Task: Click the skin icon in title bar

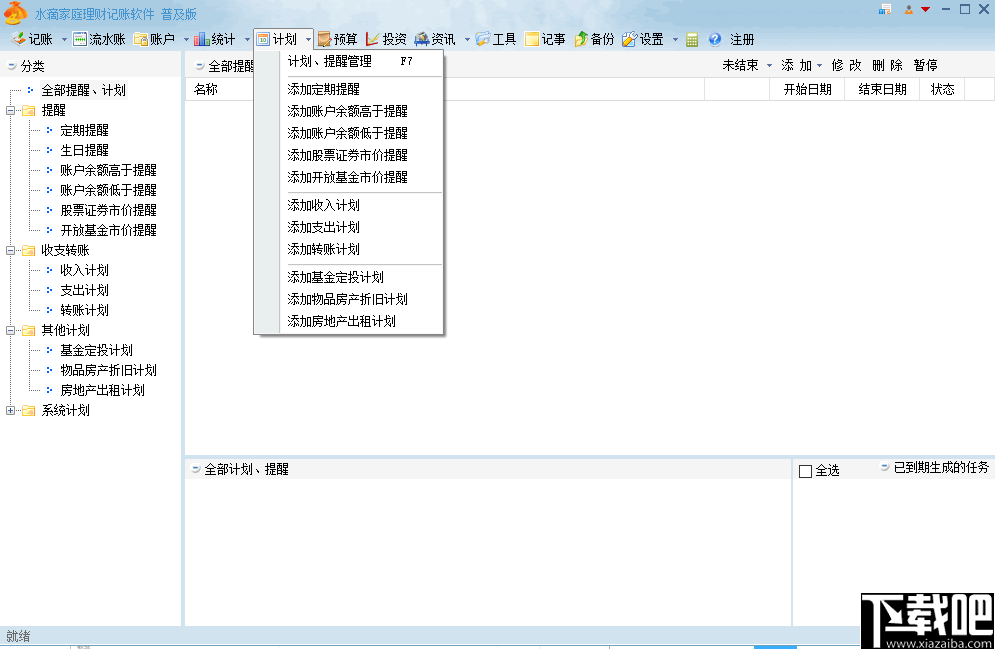Action: click(x=885, y=9)
